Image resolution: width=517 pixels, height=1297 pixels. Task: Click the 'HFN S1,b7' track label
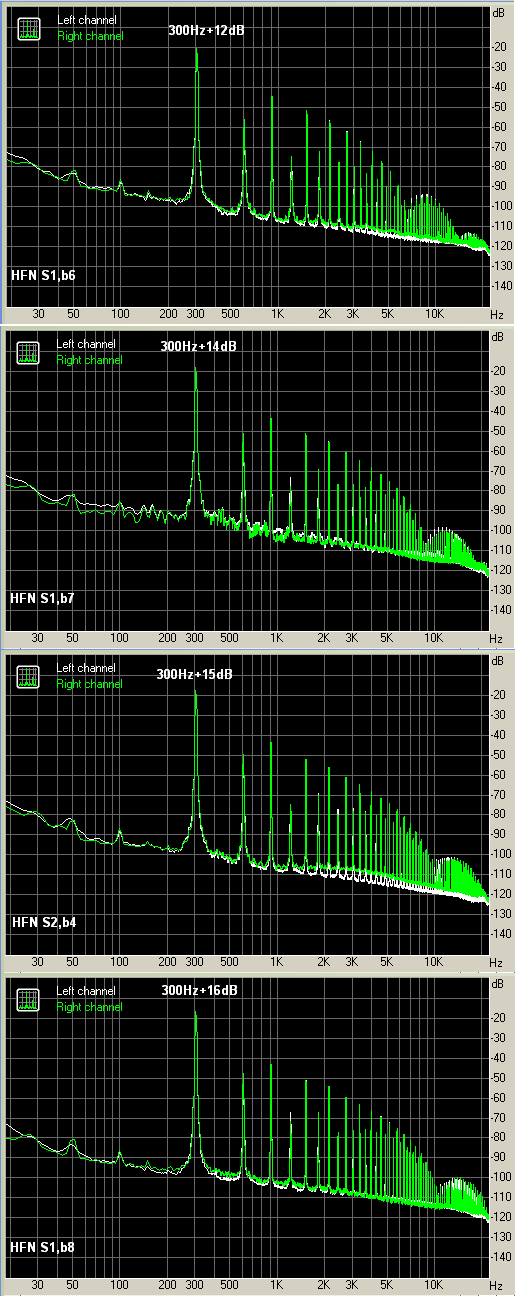coord(41,597)
